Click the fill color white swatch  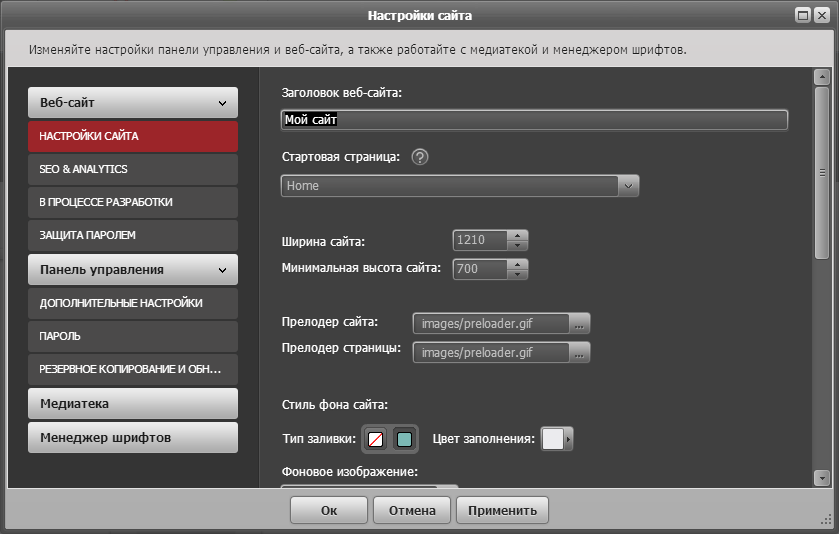pos(553,439)
